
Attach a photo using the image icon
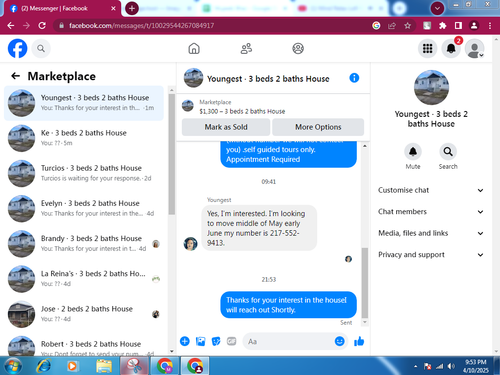200,341
